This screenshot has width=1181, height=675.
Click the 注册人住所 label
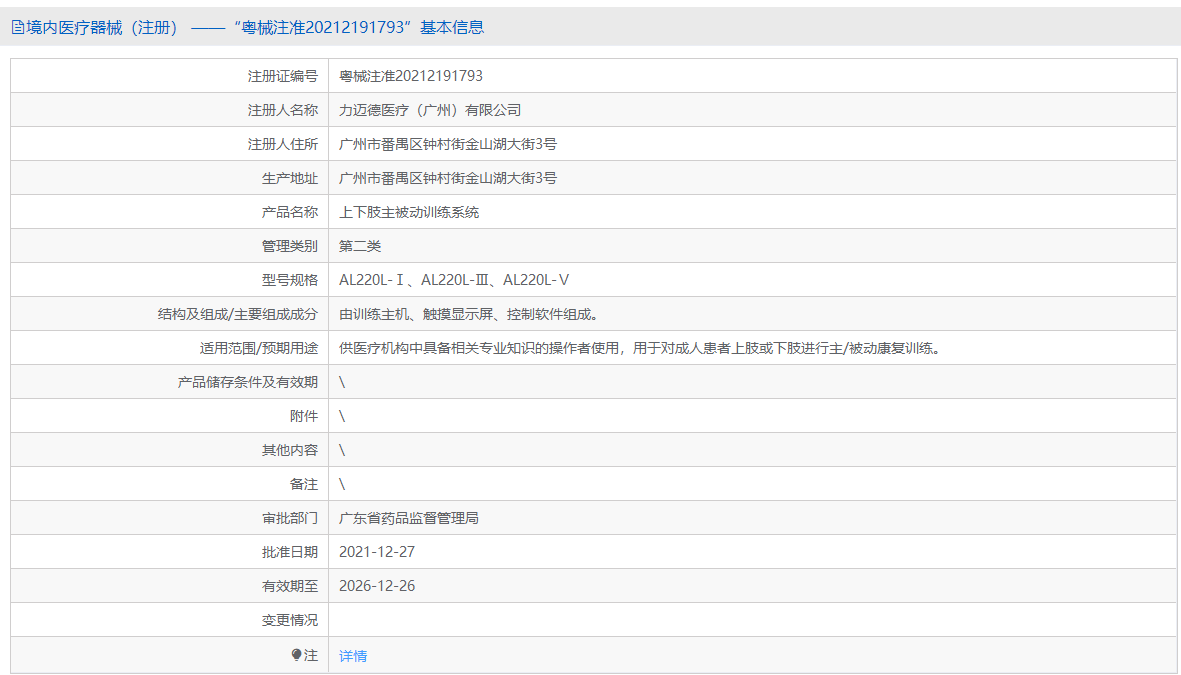282,144
